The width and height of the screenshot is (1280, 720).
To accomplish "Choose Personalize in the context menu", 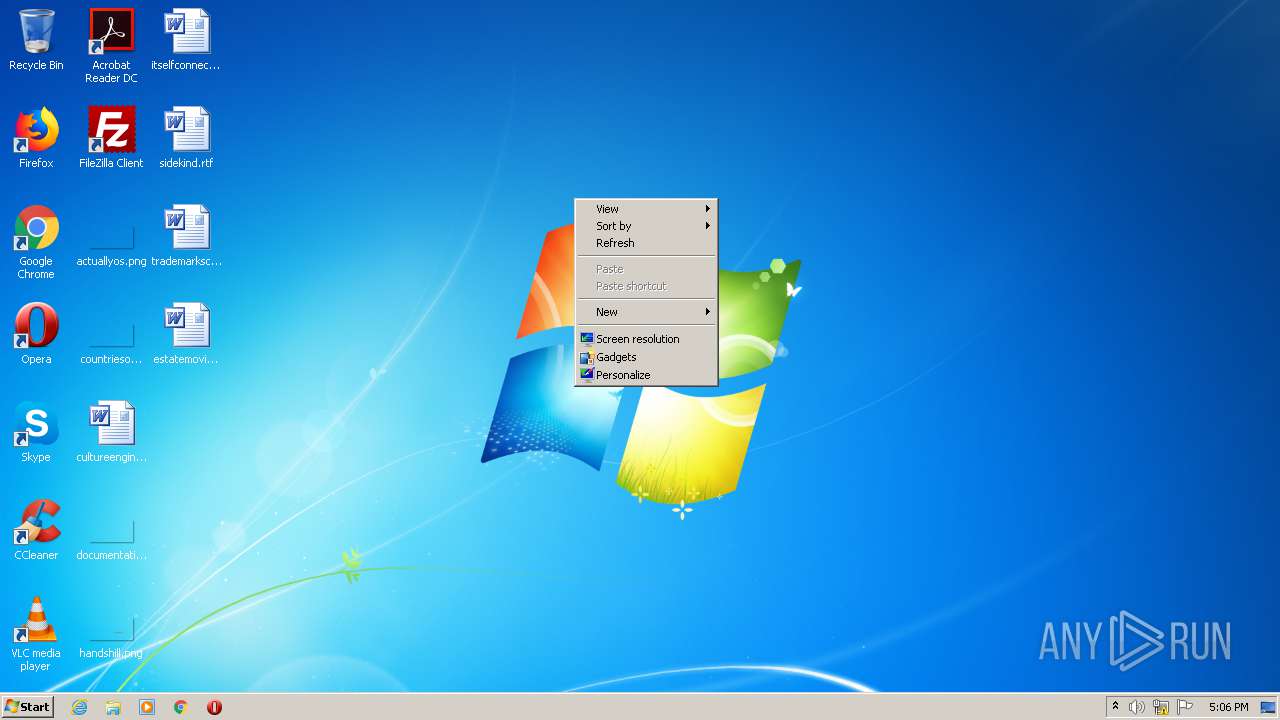I will click(646, 375).
